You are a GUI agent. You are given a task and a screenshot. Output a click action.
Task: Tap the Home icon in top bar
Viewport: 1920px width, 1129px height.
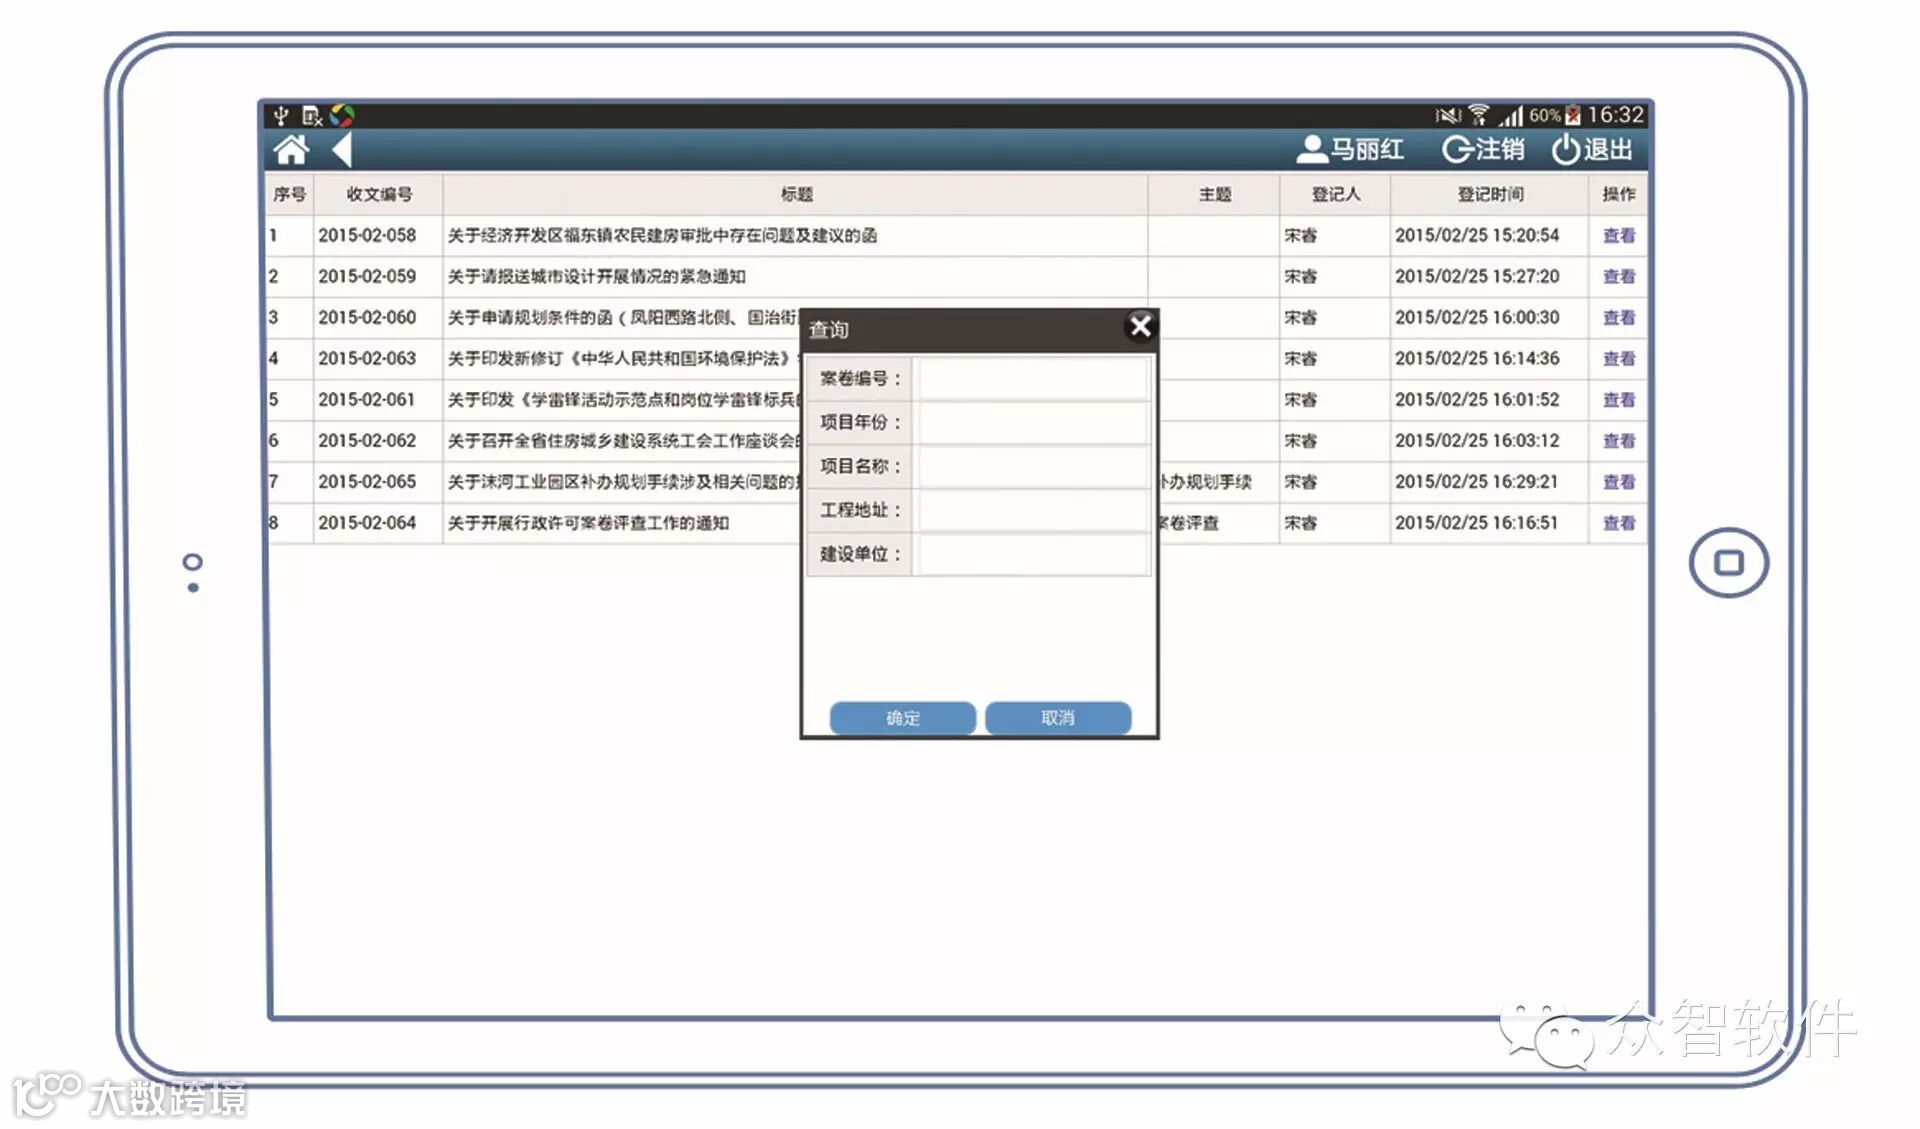point(291,150)
